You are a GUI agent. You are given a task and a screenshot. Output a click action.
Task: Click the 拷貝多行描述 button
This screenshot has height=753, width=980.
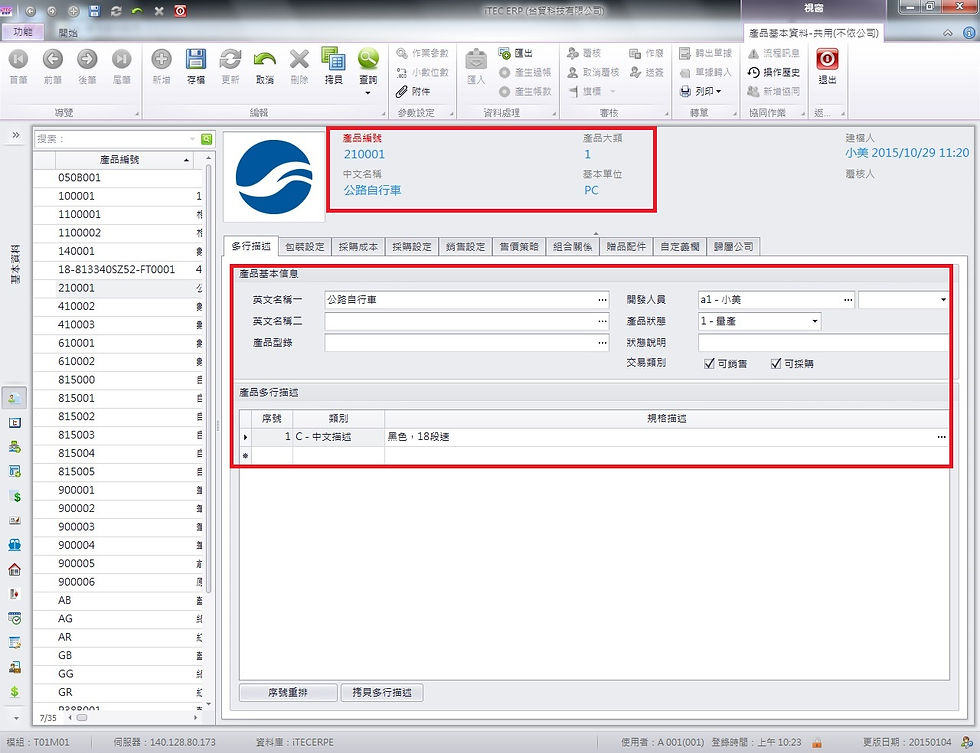382,692
